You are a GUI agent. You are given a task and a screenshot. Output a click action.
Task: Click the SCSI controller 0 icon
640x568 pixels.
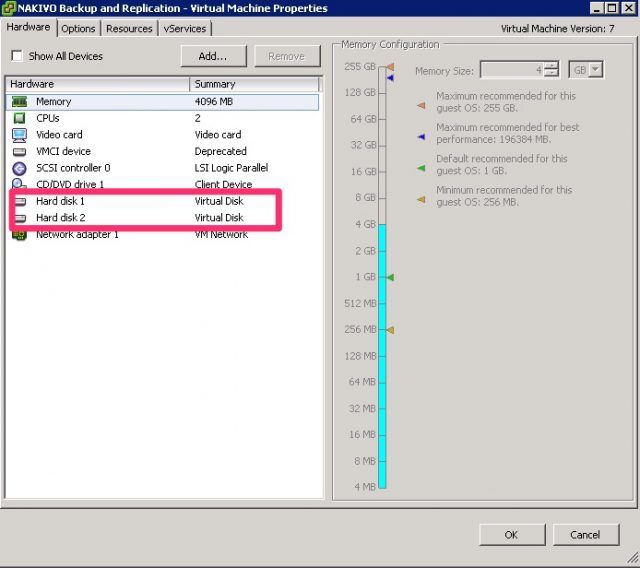coord(19,168)
